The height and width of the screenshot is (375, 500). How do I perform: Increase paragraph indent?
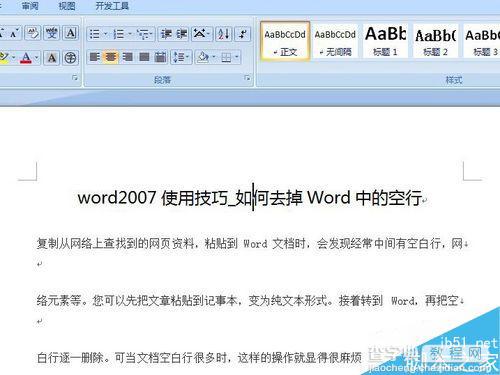tap(181, 34)
